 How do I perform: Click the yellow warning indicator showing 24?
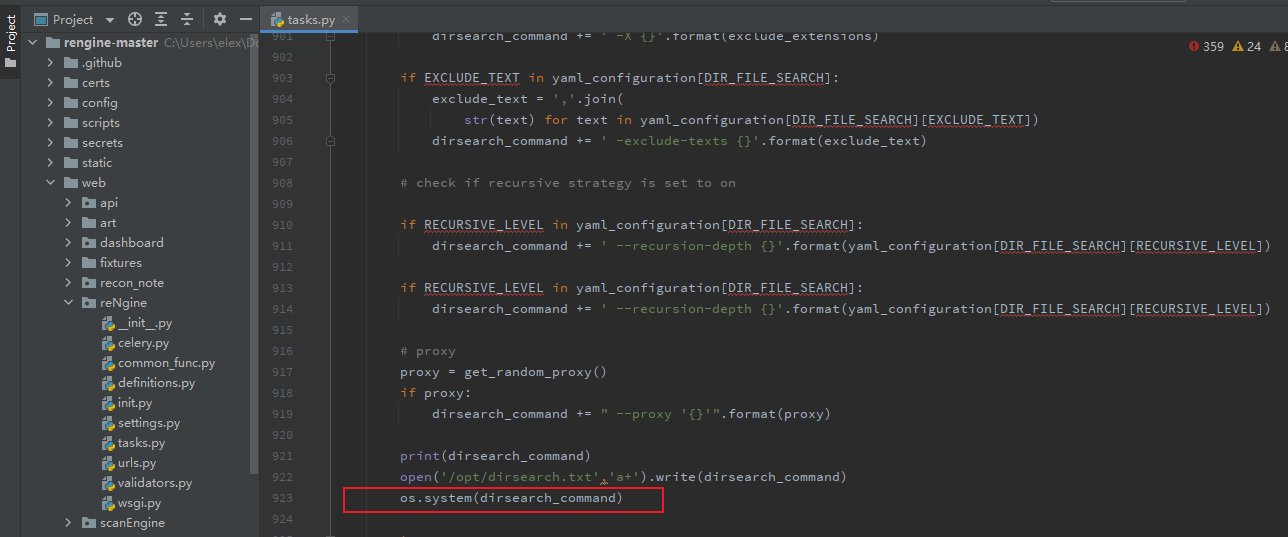click(x=1246, y=46)
